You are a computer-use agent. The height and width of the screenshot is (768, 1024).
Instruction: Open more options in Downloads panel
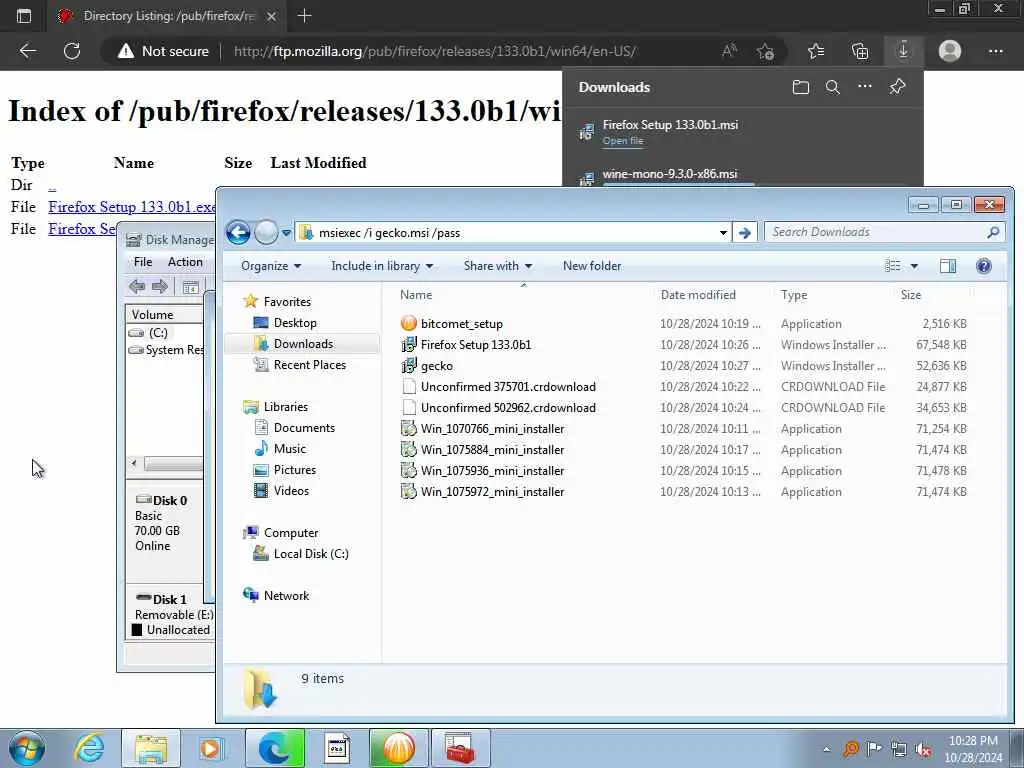(x=865, y=86)
